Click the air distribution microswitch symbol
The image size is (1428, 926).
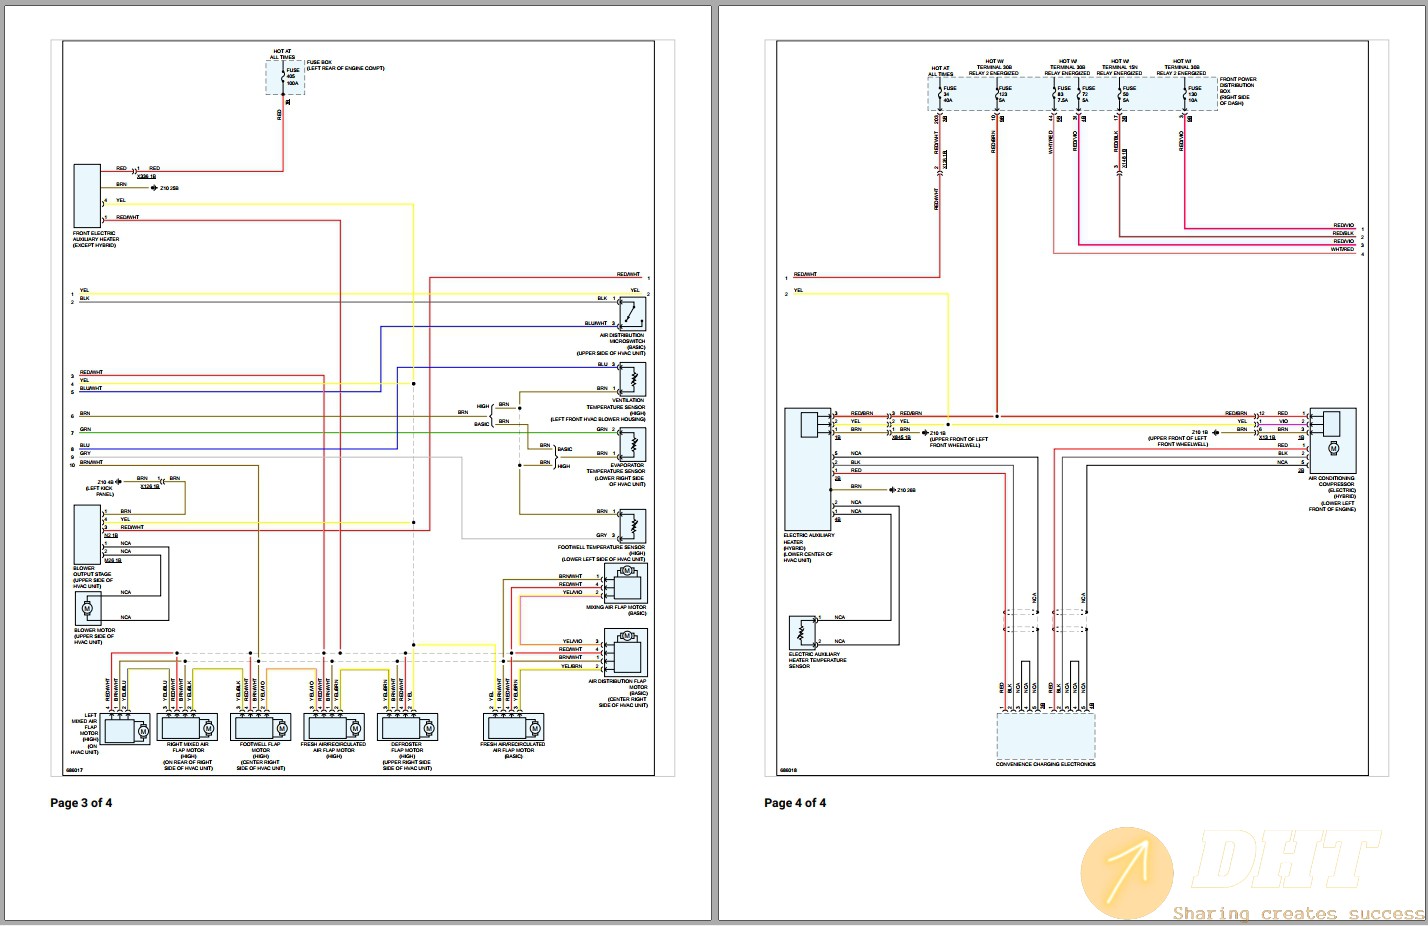(x=631, y=314)
